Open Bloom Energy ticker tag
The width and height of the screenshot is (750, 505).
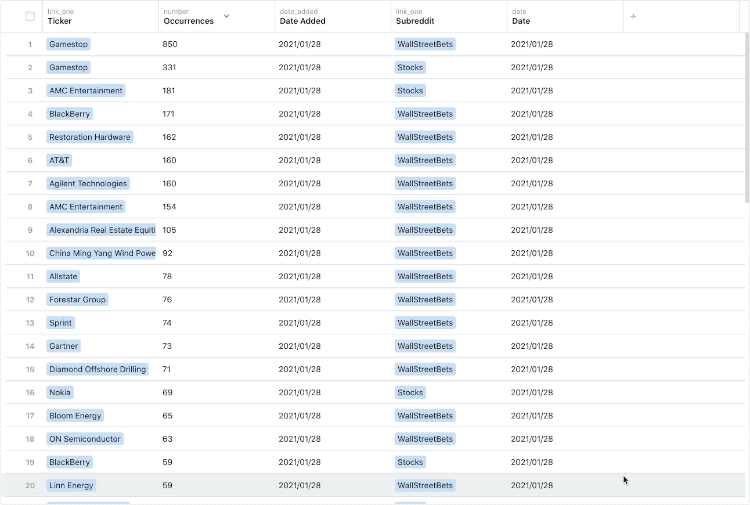coord(75,416)
